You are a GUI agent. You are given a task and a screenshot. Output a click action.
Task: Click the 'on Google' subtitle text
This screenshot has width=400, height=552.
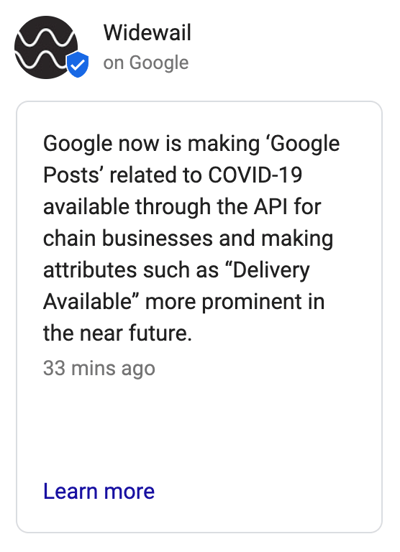146,63
